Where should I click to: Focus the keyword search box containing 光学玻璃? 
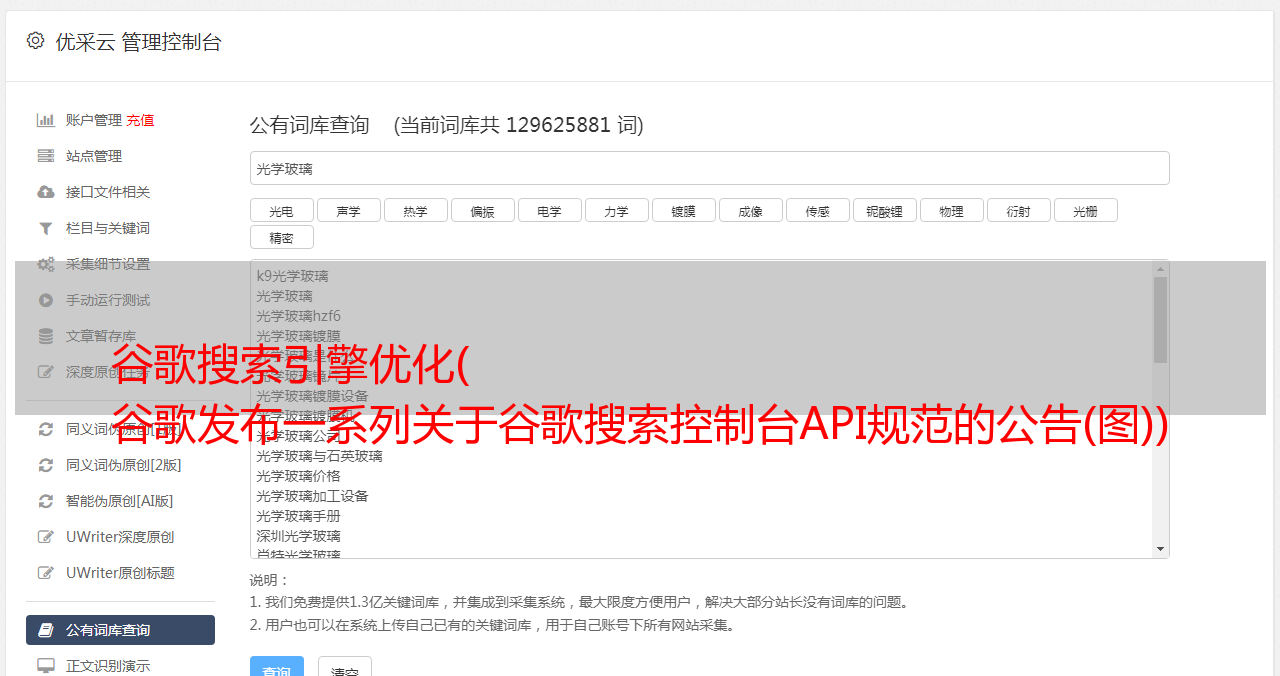click(x=710, y=168)
